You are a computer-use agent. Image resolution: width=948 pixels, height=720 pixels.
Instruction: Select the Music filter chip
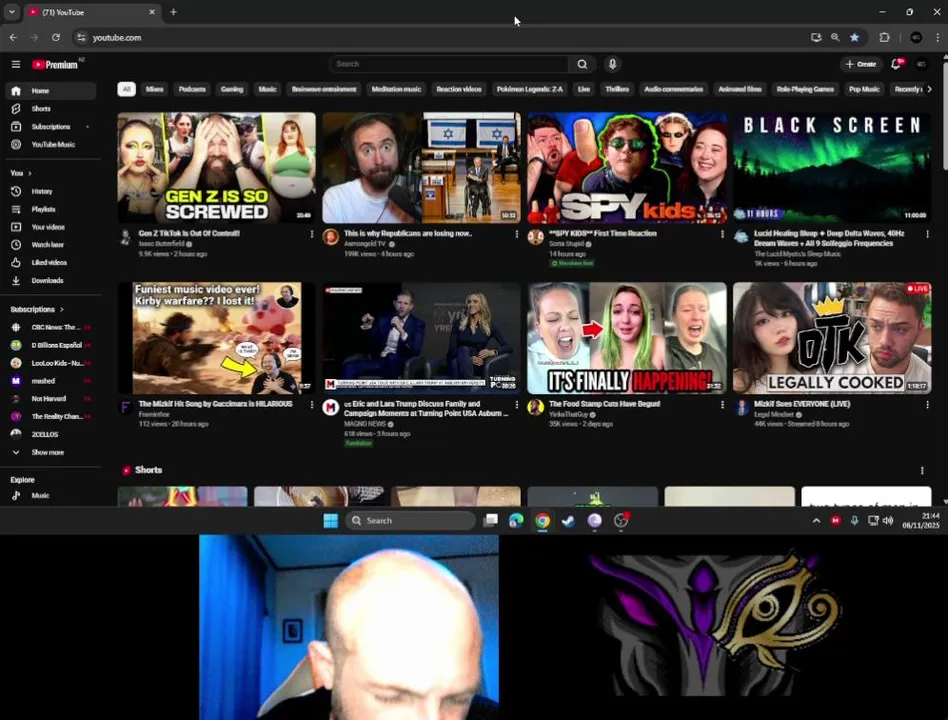point(267,89)
